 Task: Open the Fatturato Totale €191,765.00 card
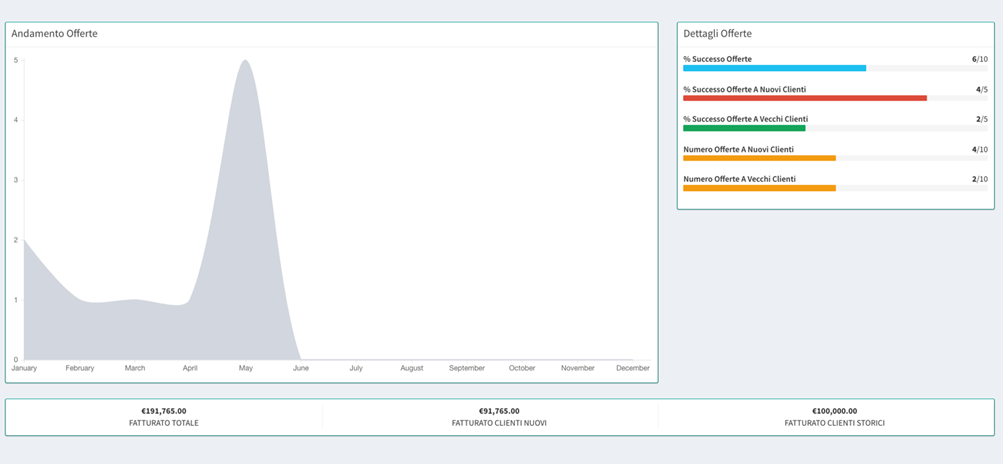[x=164, y=417]
